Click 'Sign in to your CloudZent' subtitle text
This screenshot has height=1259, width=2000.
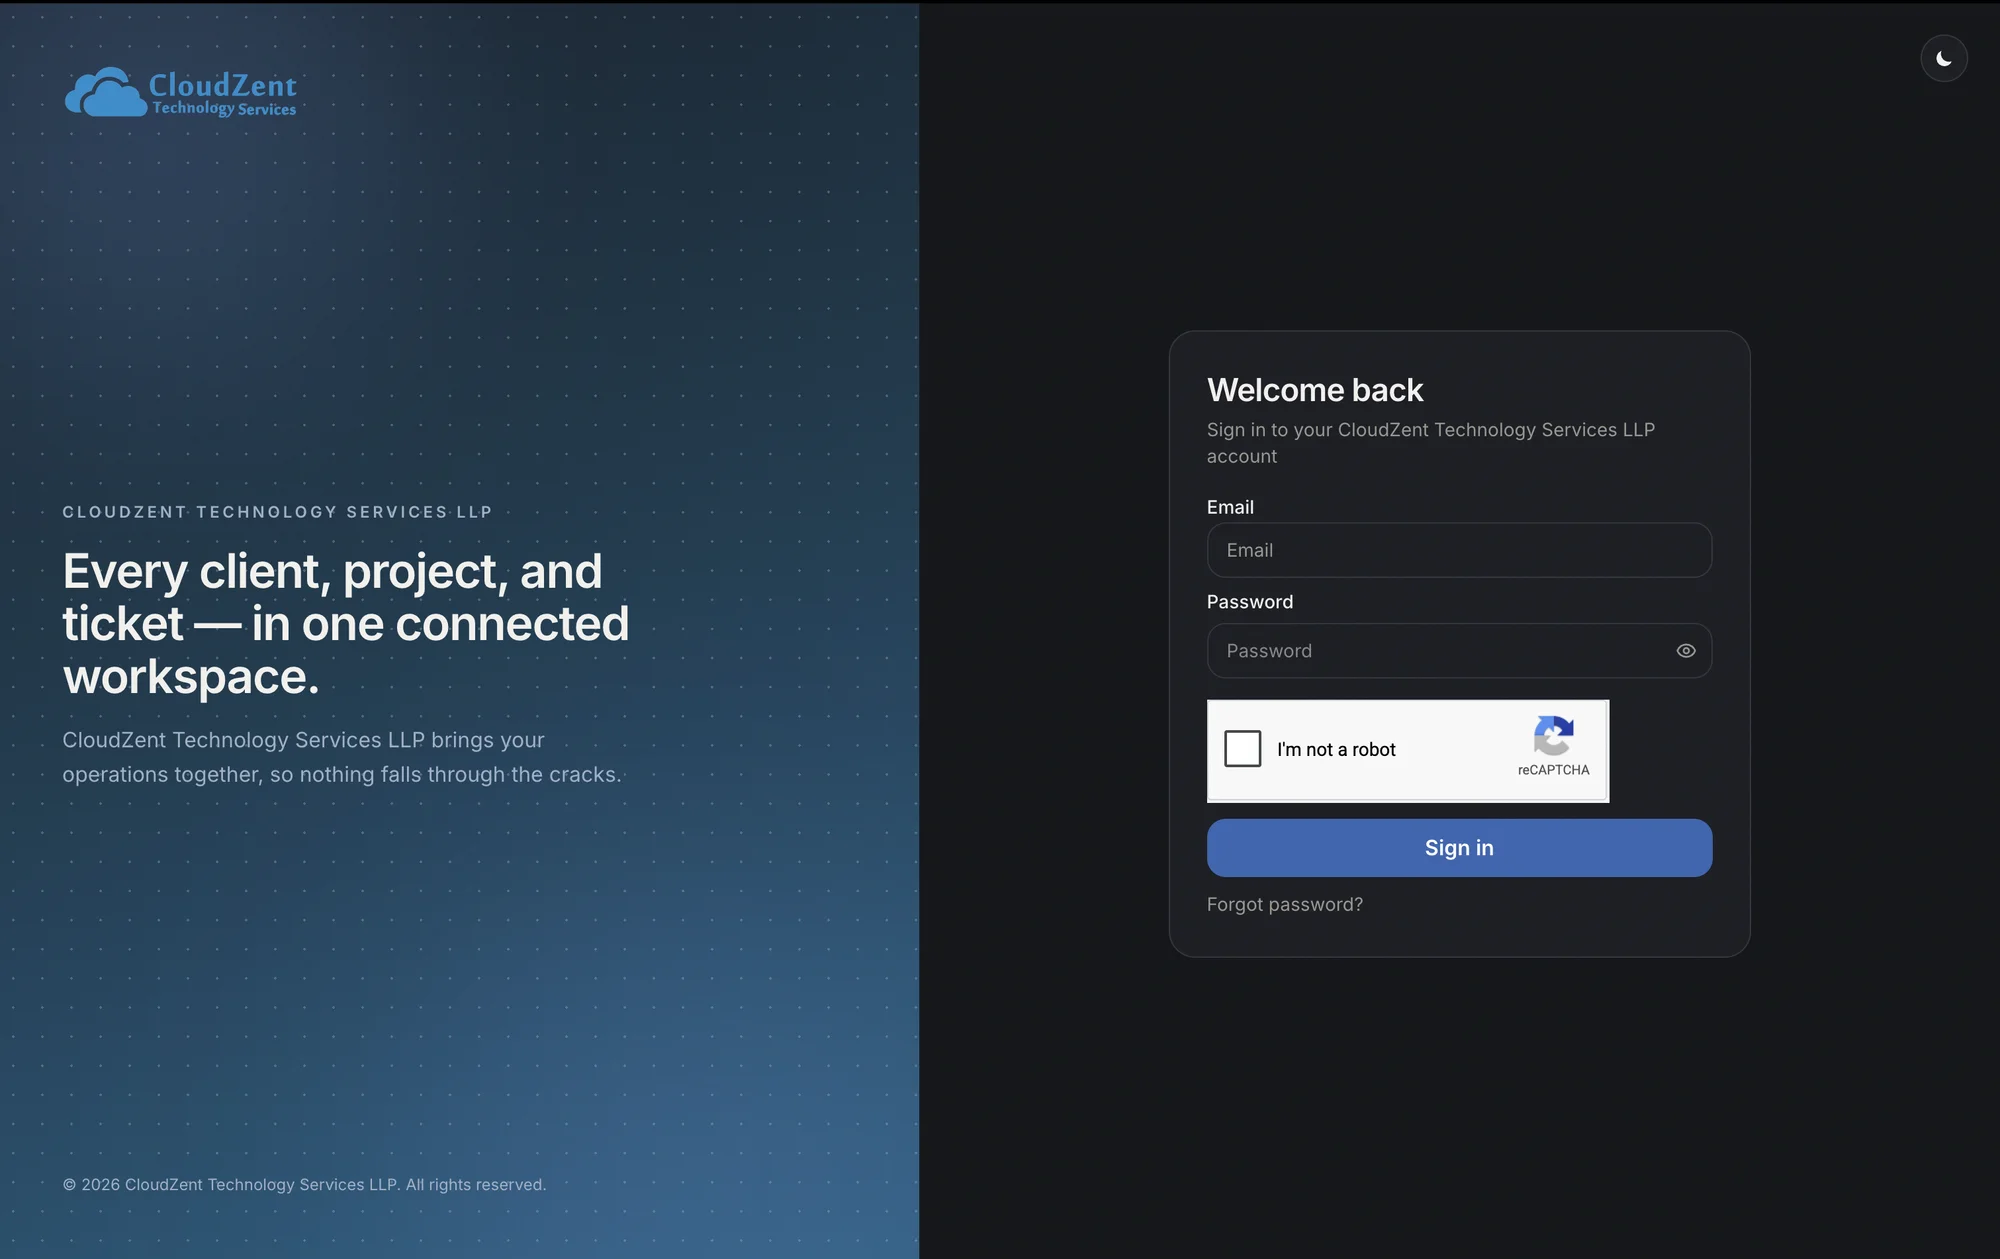(1430, 443)
